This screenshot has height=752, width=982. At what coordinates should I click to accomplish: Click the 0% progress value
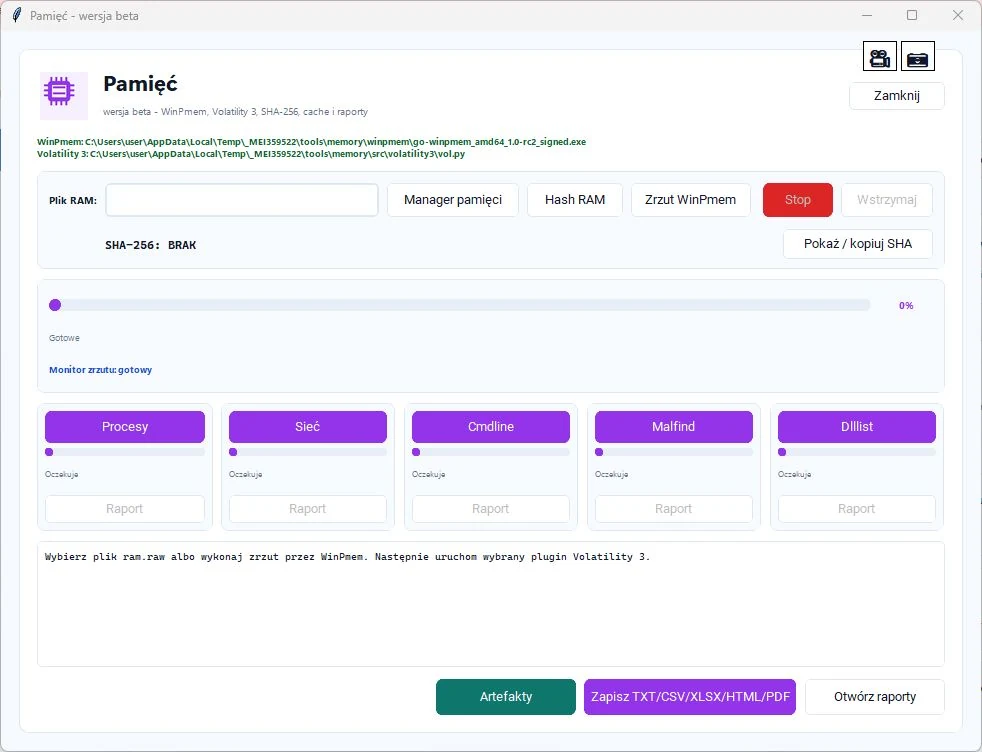point(906,306)
